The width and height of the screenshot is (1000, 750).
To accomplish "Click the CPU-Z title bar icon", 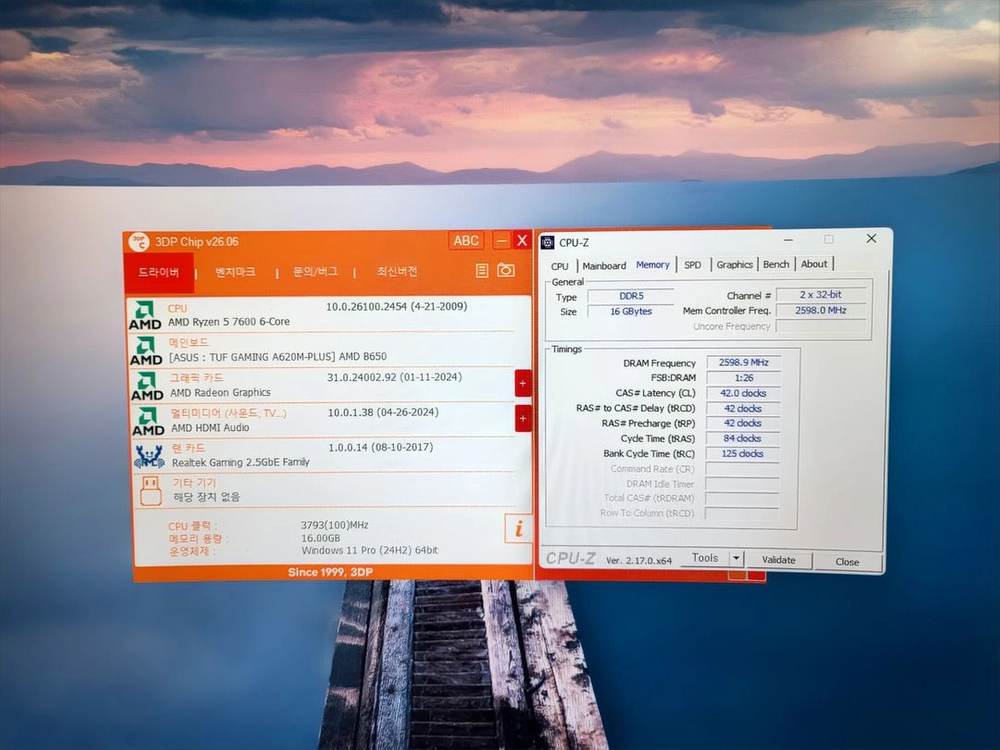I will pos(547,242).
